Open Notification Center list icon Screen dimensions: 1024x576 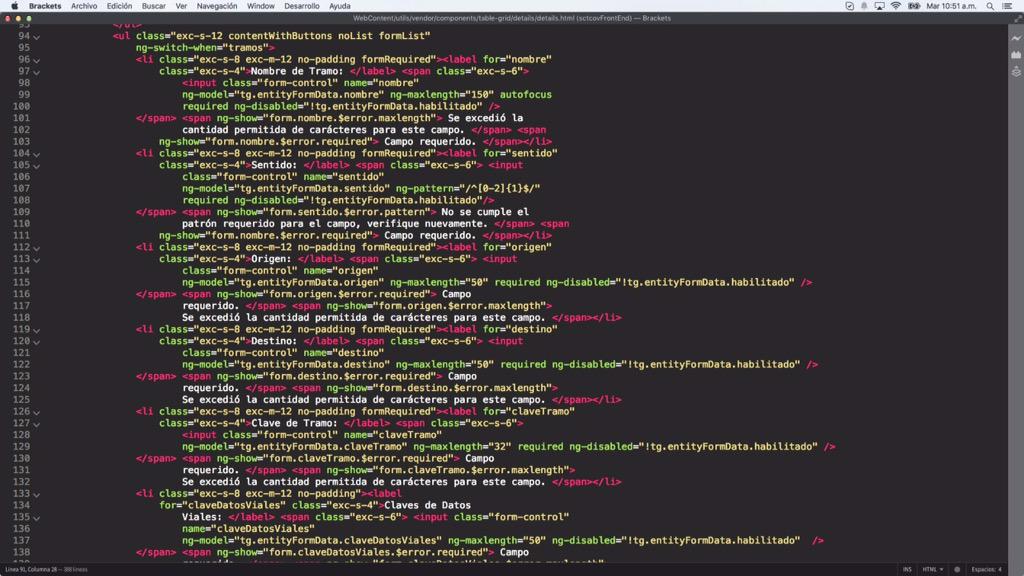(1008, 6)
